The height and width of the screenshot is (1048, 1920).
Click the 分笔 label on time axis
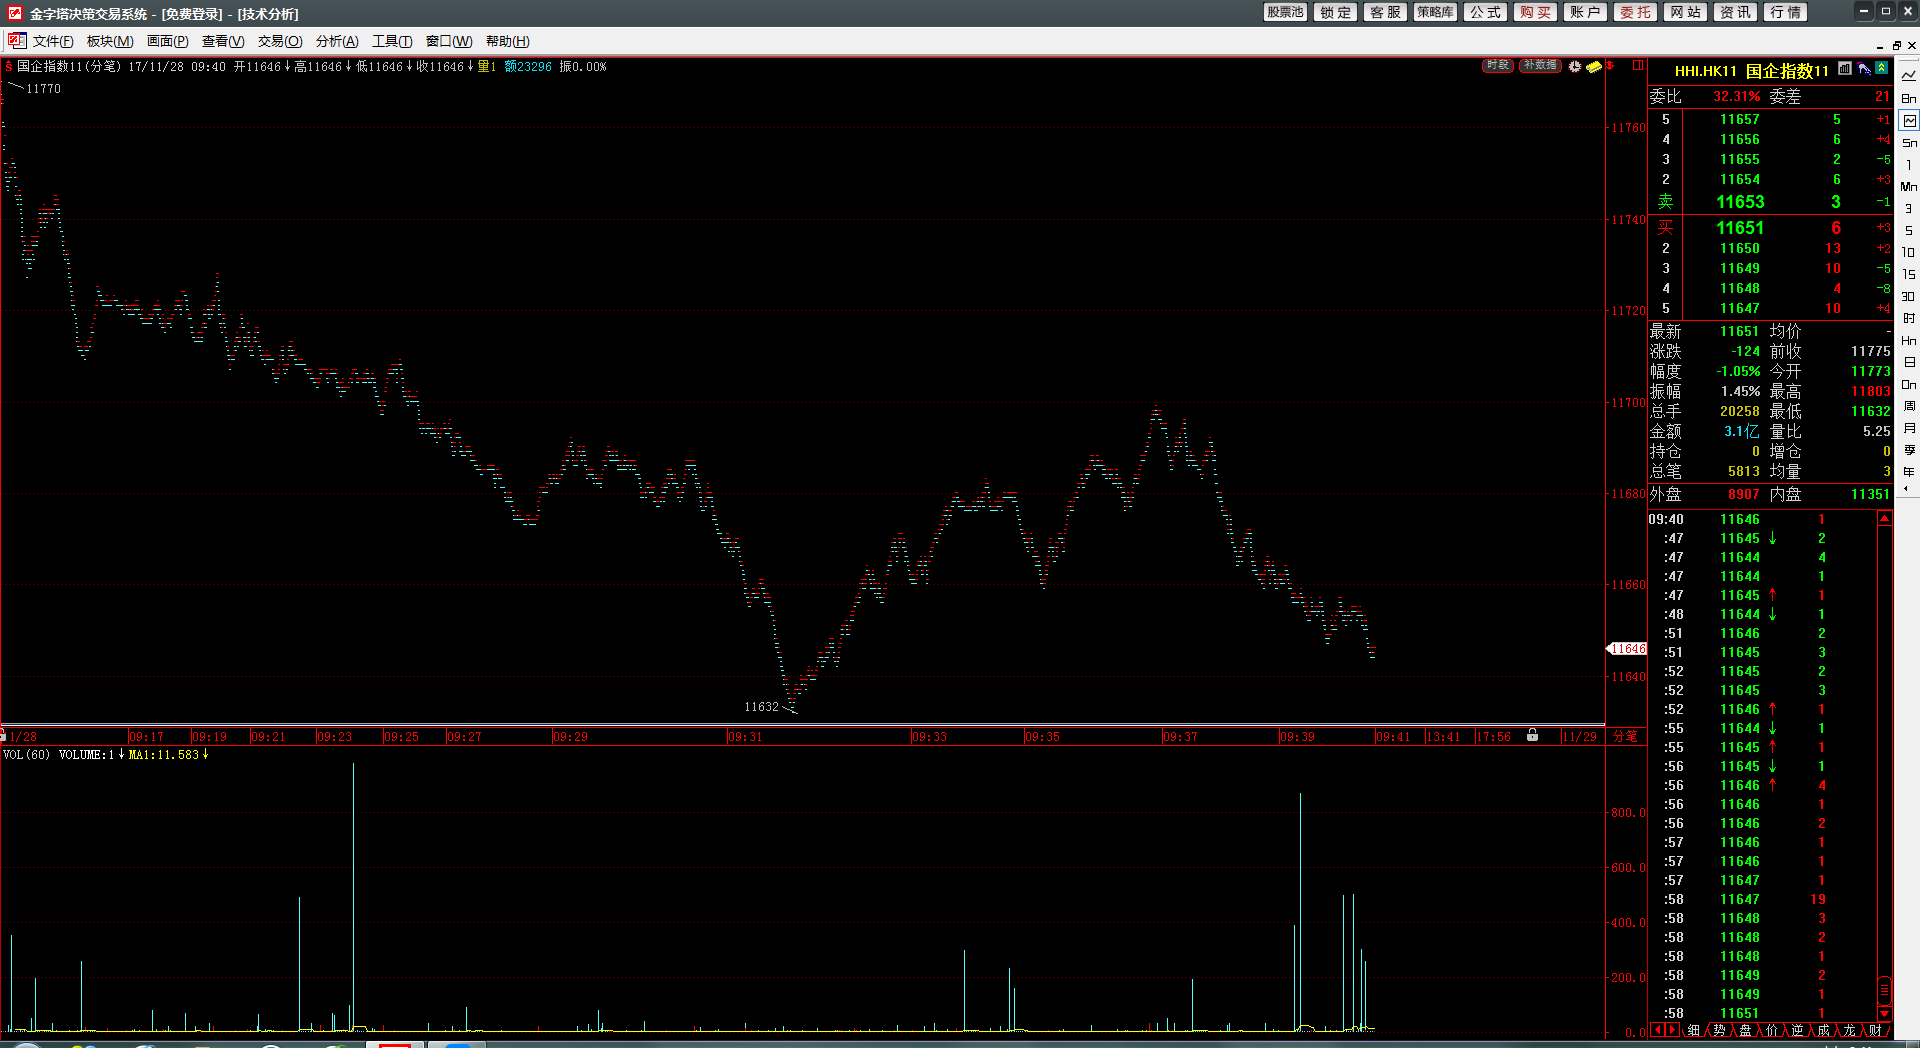pos(1625,736)
